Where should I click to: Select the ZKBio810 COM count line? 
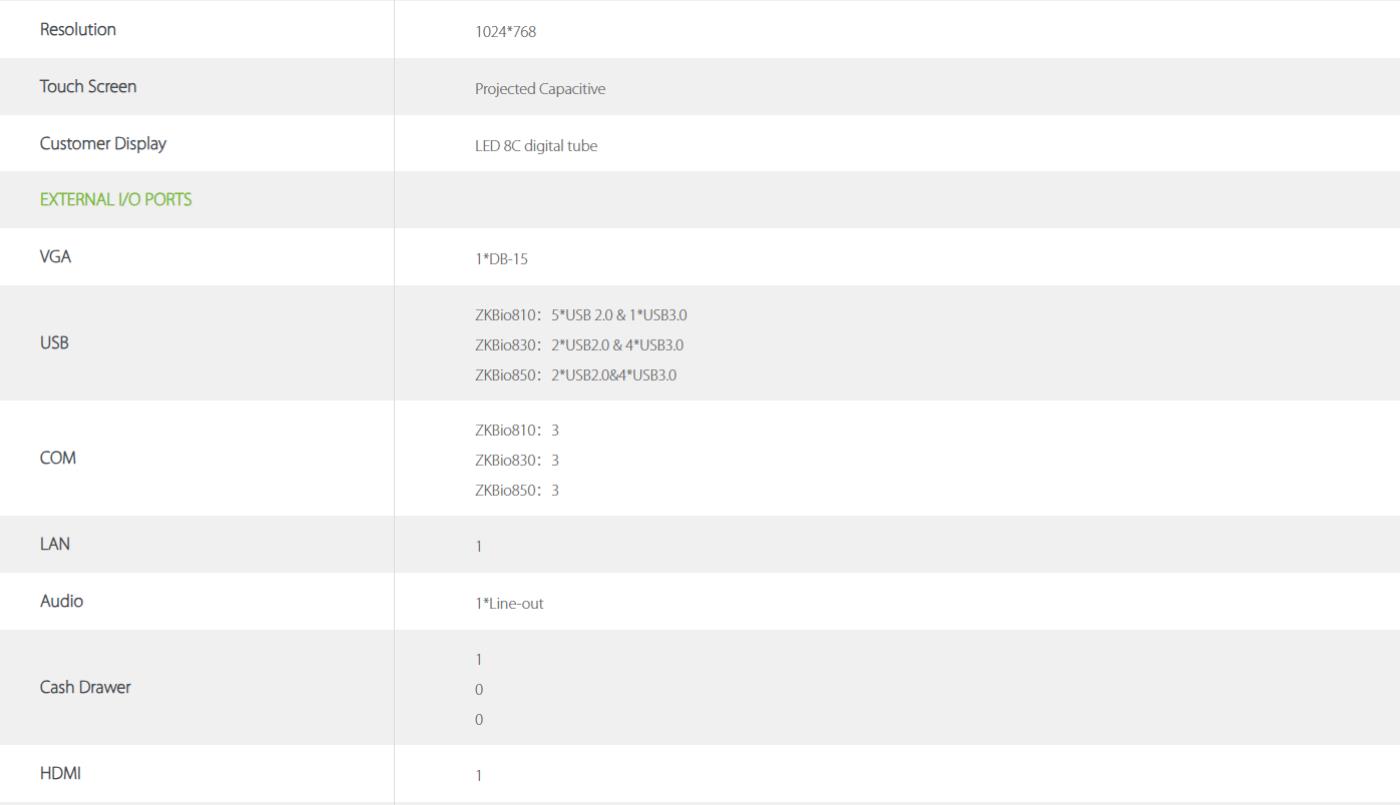[x=517, y=430]
